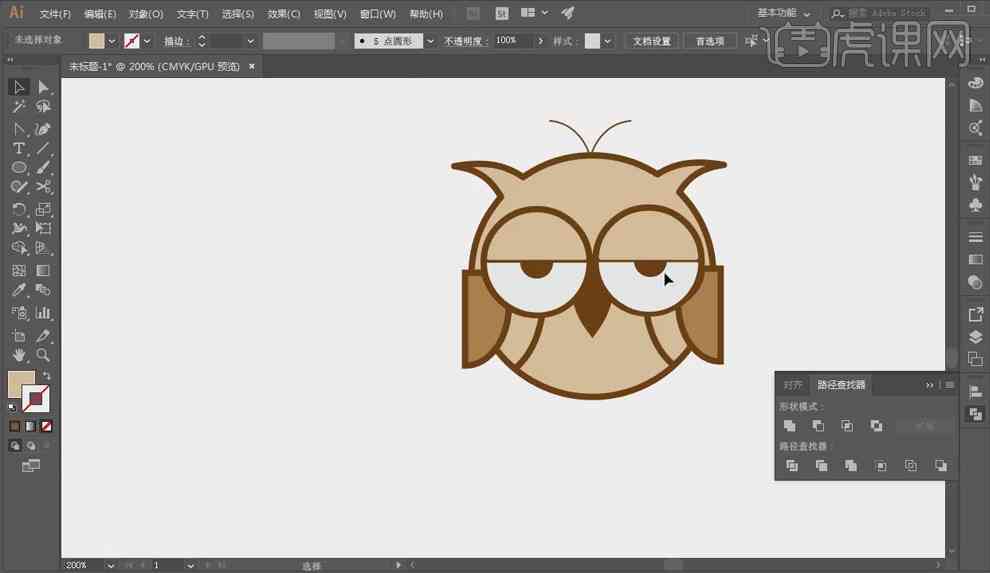The height and width of the screenshot is (573, 990).
Task: Select the Slice tool
Action: point(43,336)
